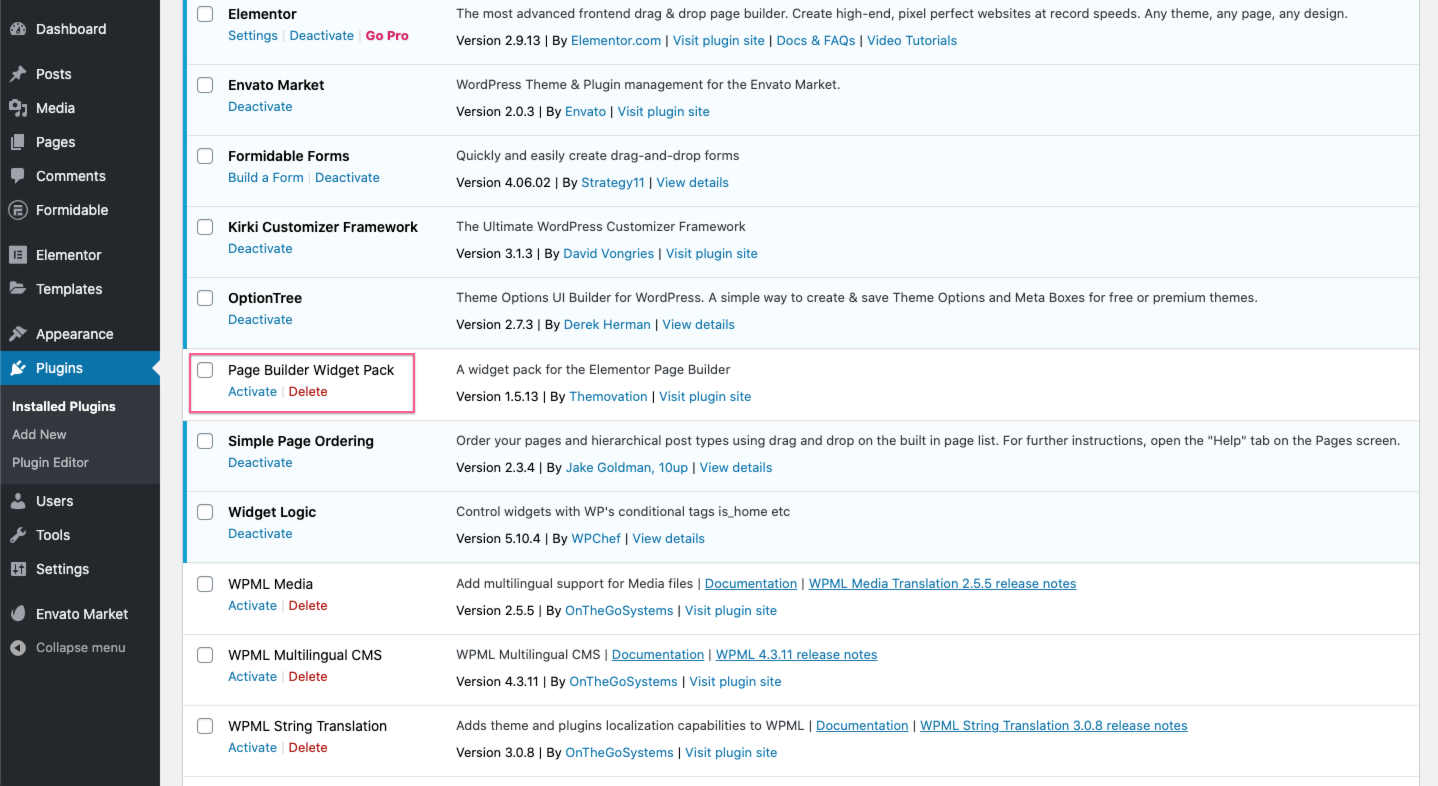Select the Page Builder Widget Pack checkbox

[x=205, y=370]
